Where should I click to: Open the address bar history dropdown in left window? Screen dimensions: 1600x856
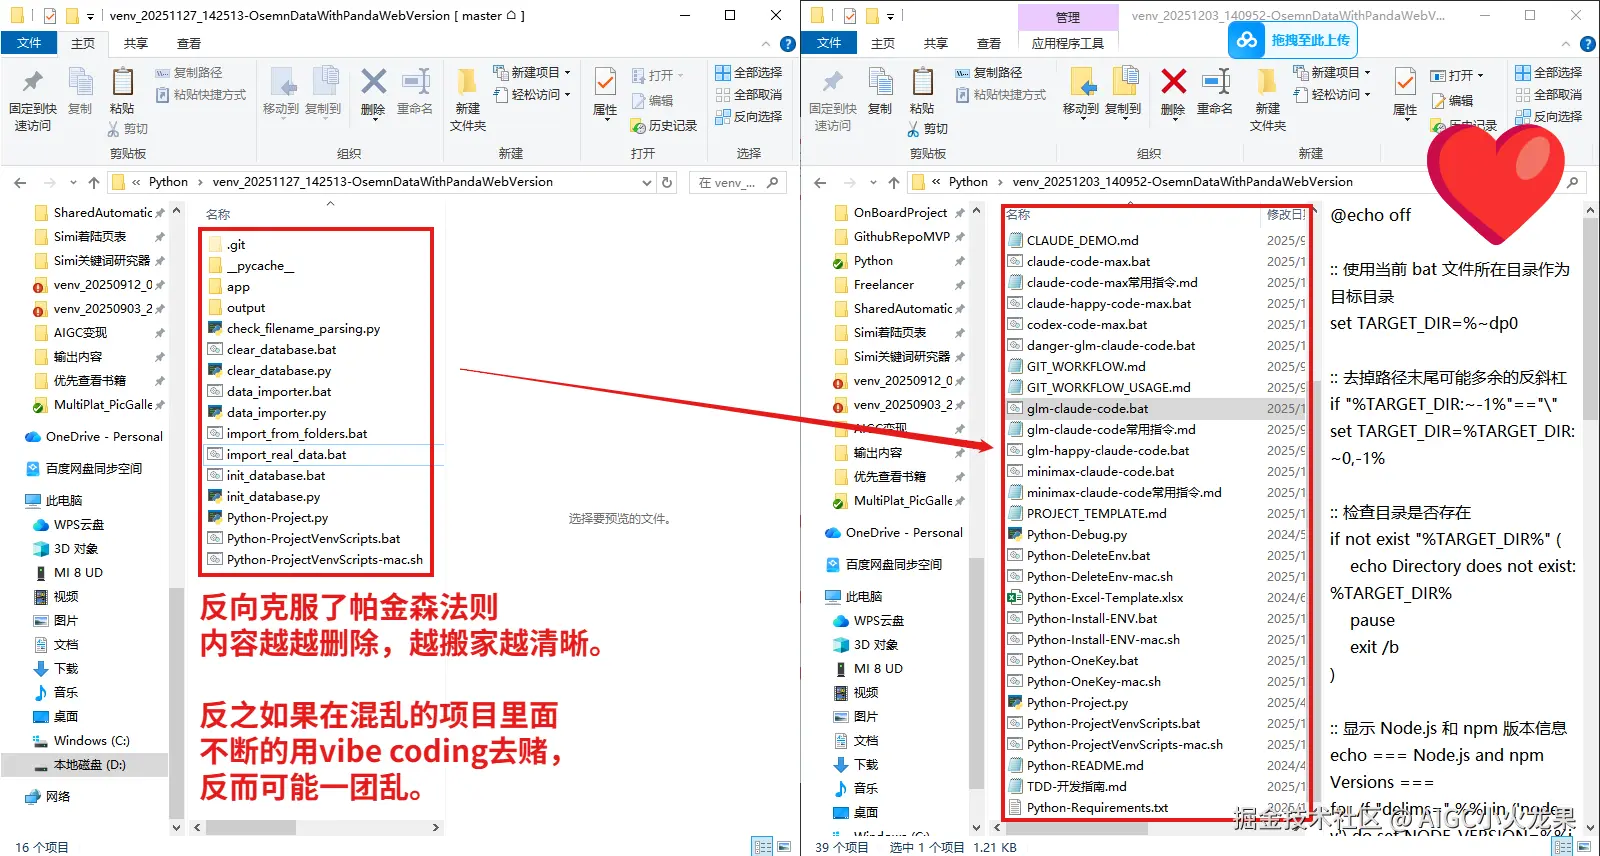pyautogui.click(x=646, y=182)
